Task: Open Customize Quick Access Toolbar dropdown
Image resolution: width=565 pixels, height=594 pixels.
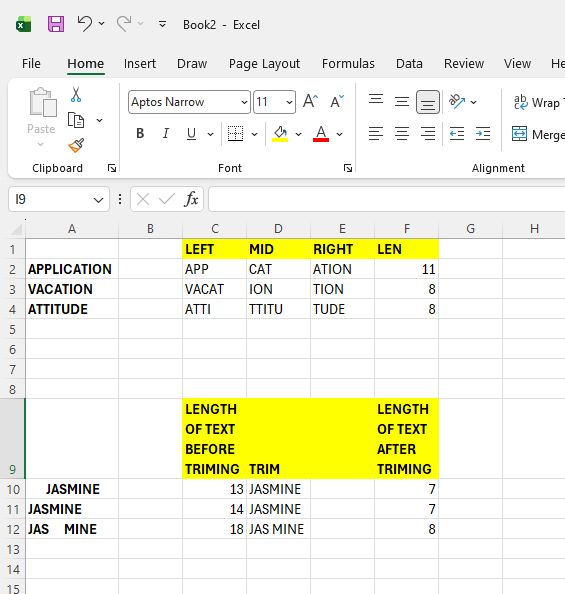Action: (162, 24)
